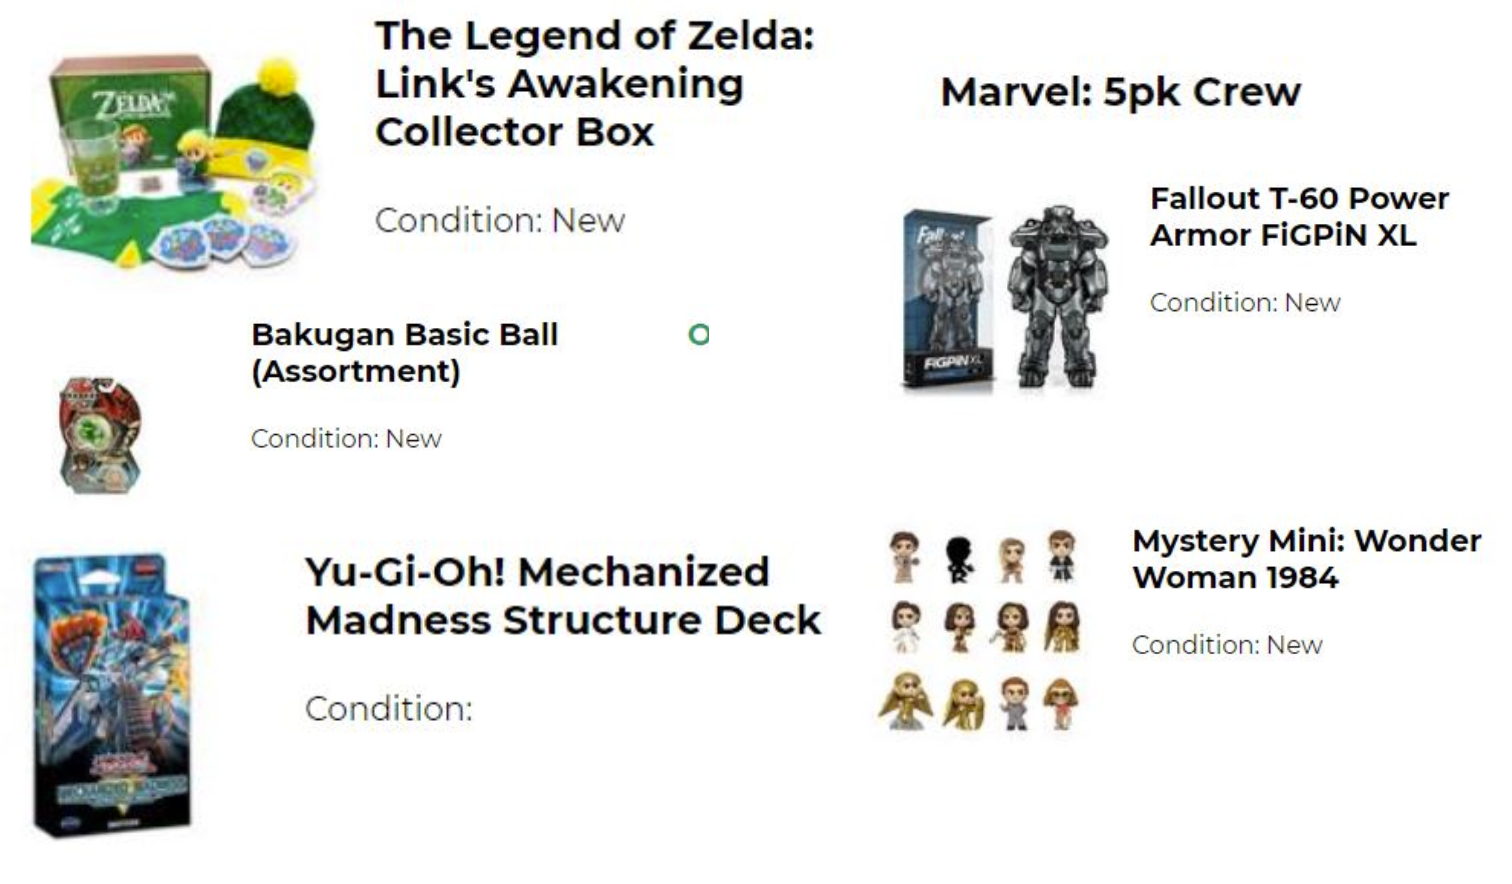Open the Zelda Link's Awakening Collector Box image

point(173,162)
